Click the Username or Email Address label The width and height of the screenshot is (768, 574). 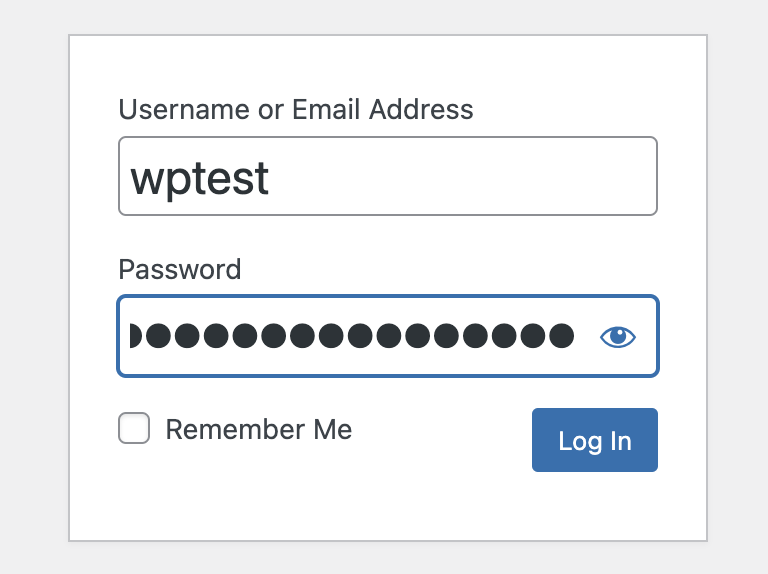coord(296,109)
